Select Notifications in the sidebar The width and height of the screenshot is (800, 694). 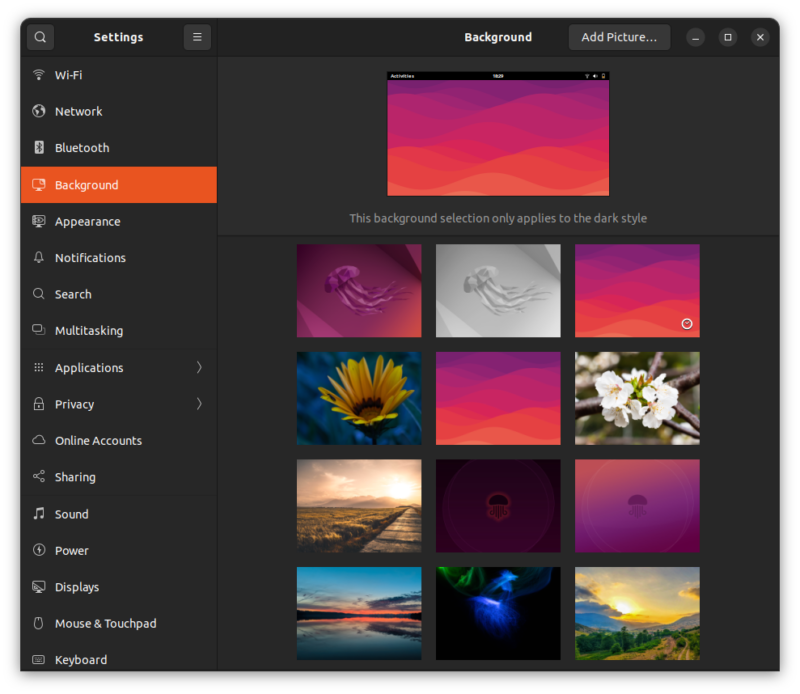119,258
